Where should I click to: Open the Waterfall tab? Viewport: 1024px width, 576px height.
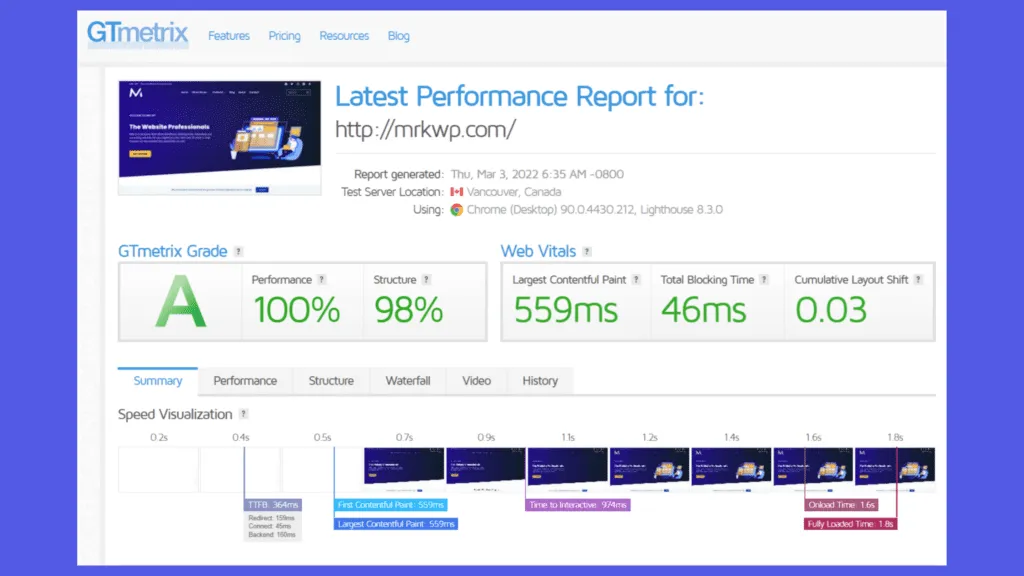click(408, 381)
